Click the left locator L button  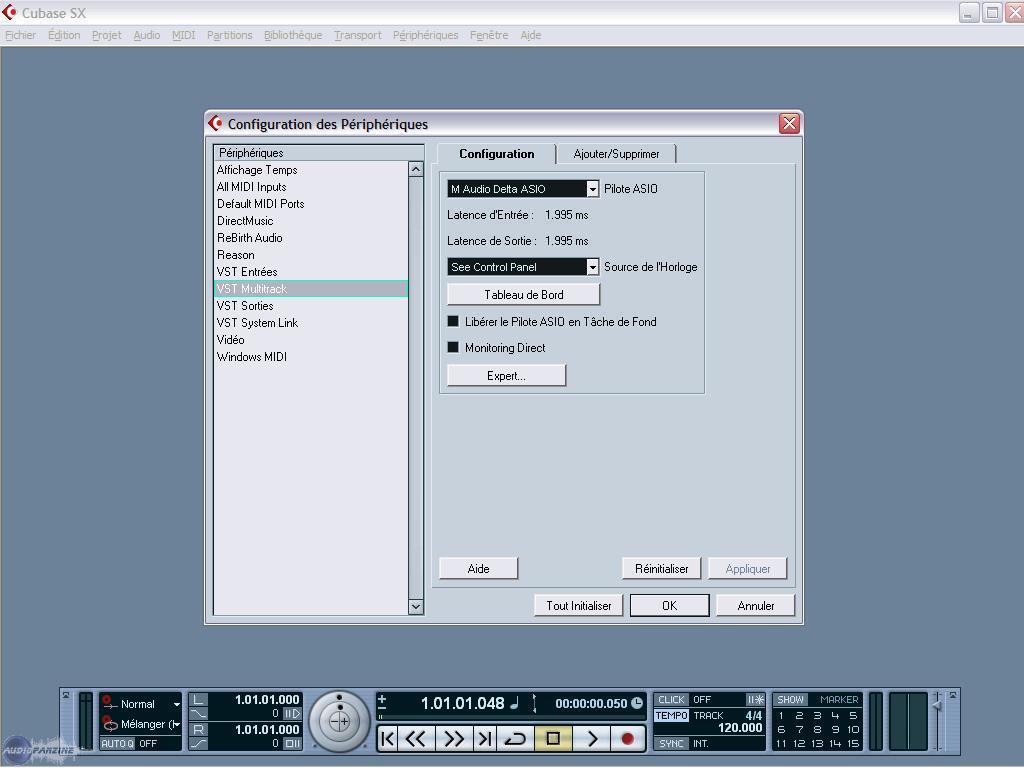(x=199, y=699)
